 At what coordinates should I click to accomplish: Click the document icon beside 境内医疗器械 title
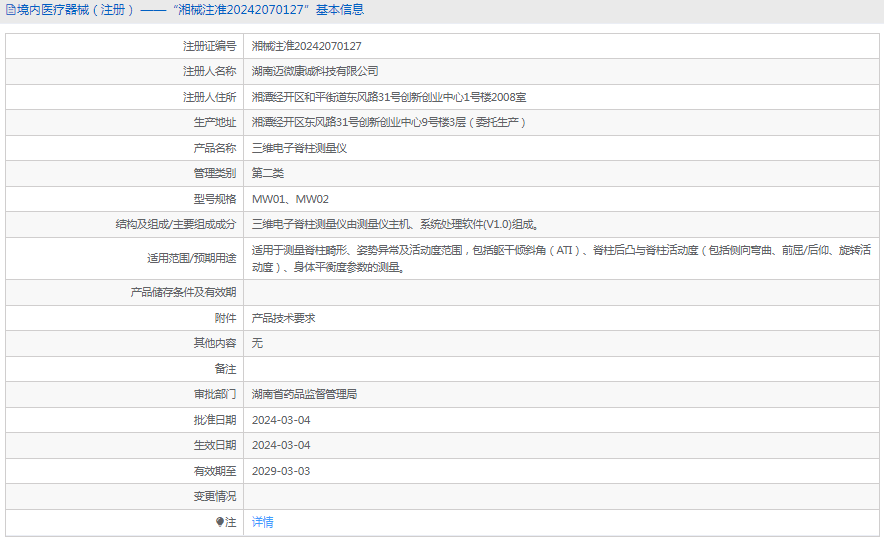[11, 10]
